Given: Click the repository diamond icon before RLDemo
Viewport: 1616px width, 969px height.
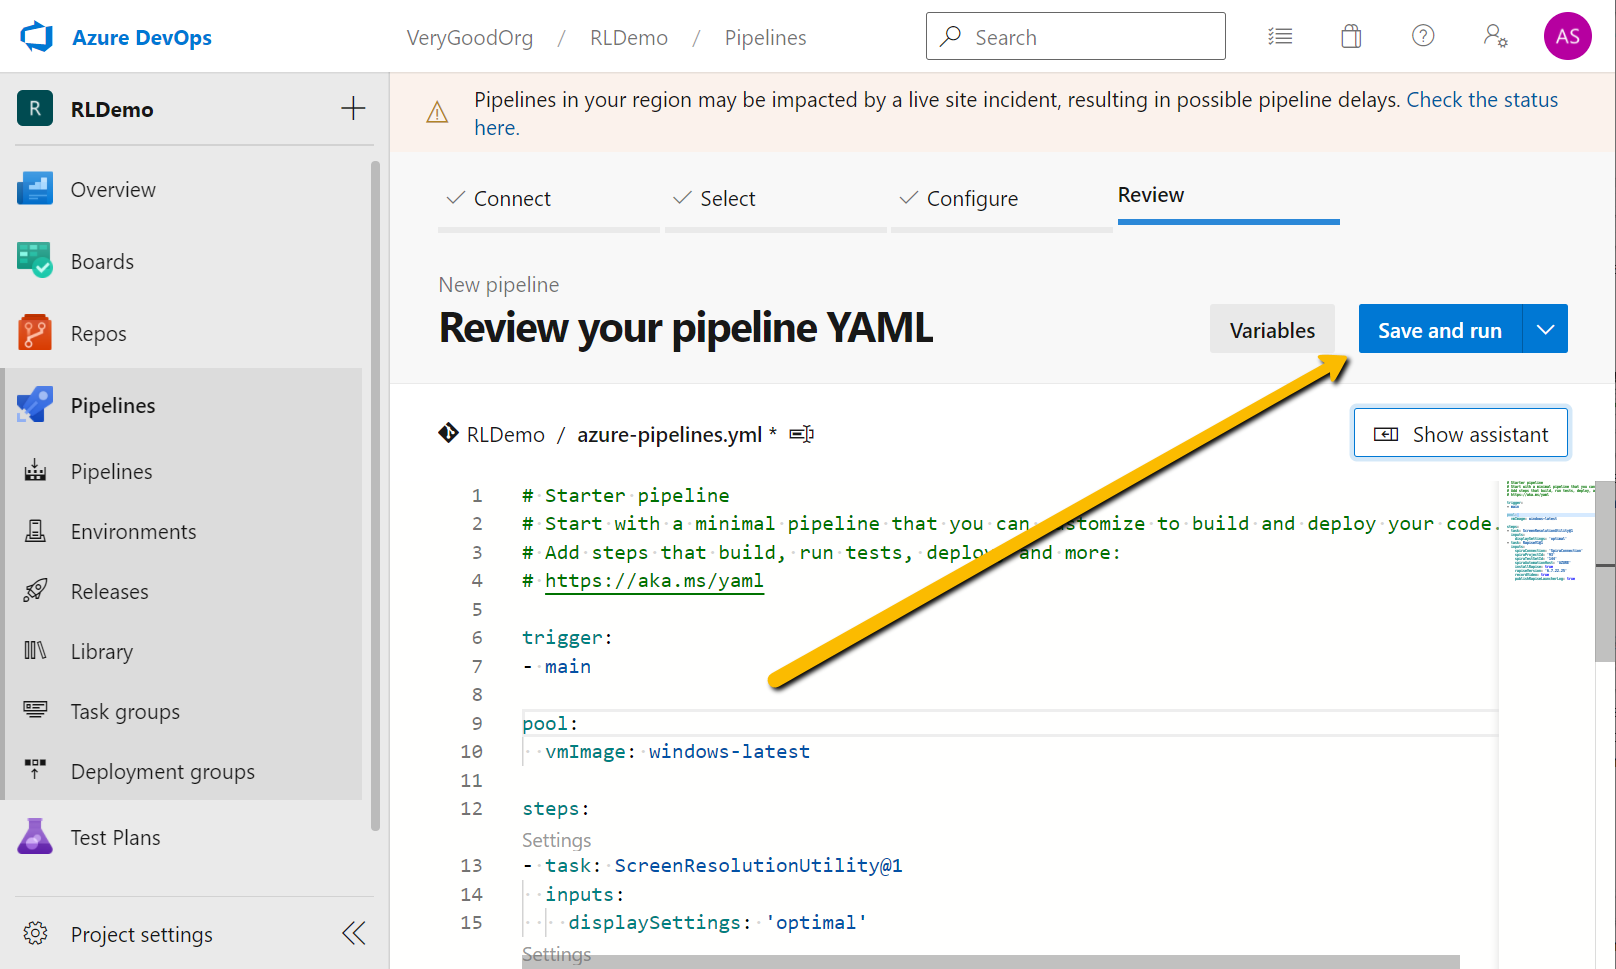Looking at the screenshot, I should 448,433.
